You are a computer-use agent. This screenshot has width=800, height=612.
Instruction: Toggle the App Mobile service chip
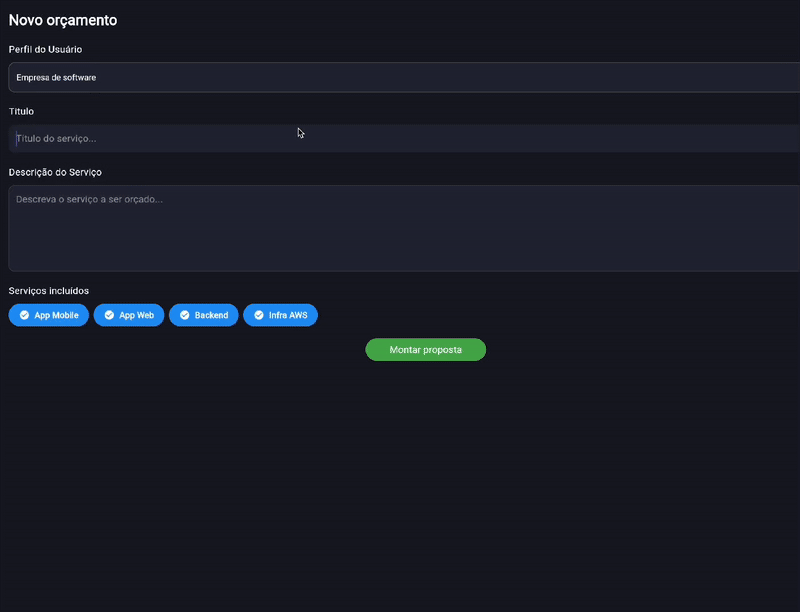(x=48, y=315)
